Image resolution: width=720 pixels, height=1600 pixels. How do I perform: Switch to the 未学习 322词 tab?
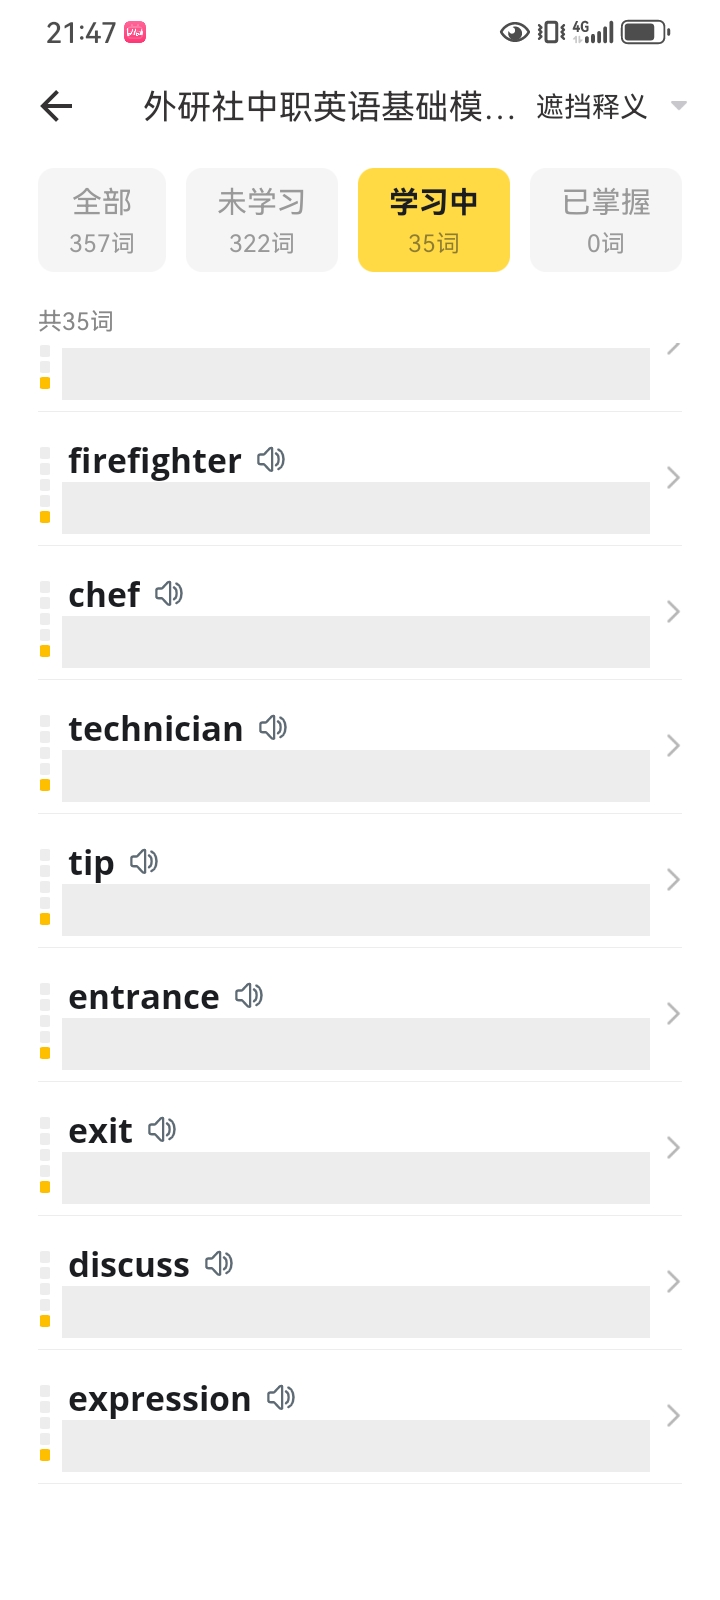coord(262,220)
